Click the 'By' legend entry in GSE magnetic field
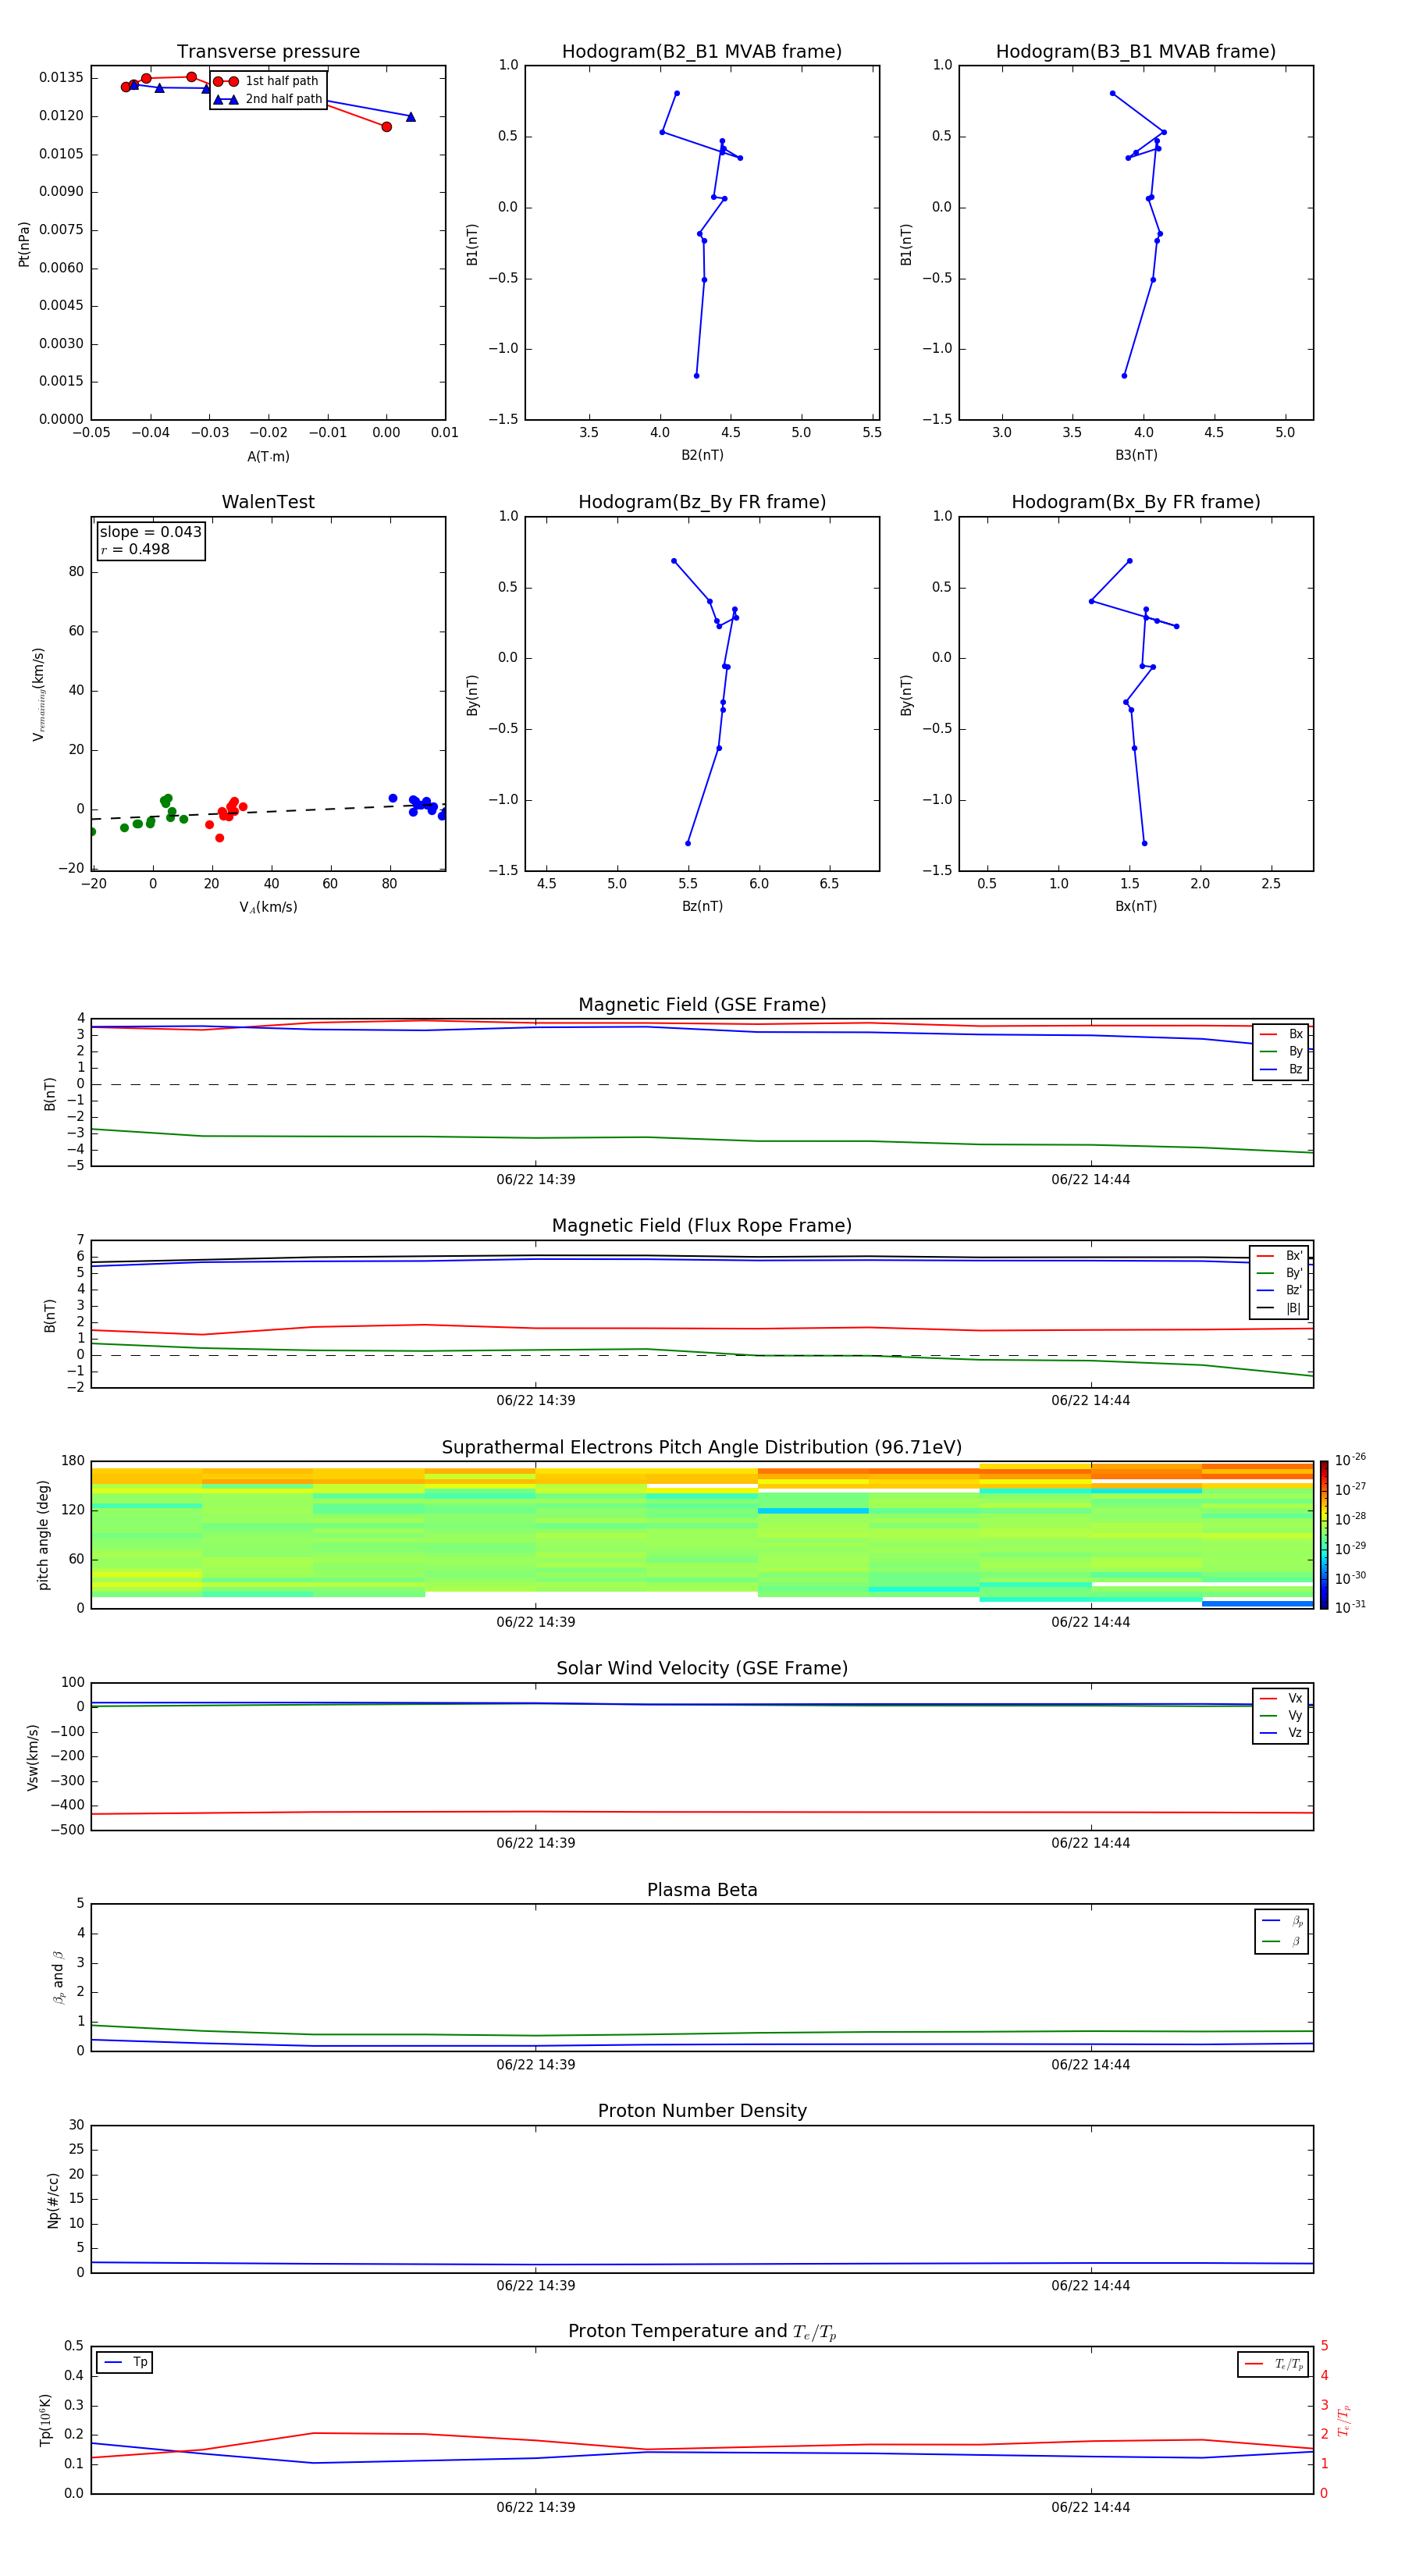This screenshot has height=2576, width=1405. click(1281, 1051)
